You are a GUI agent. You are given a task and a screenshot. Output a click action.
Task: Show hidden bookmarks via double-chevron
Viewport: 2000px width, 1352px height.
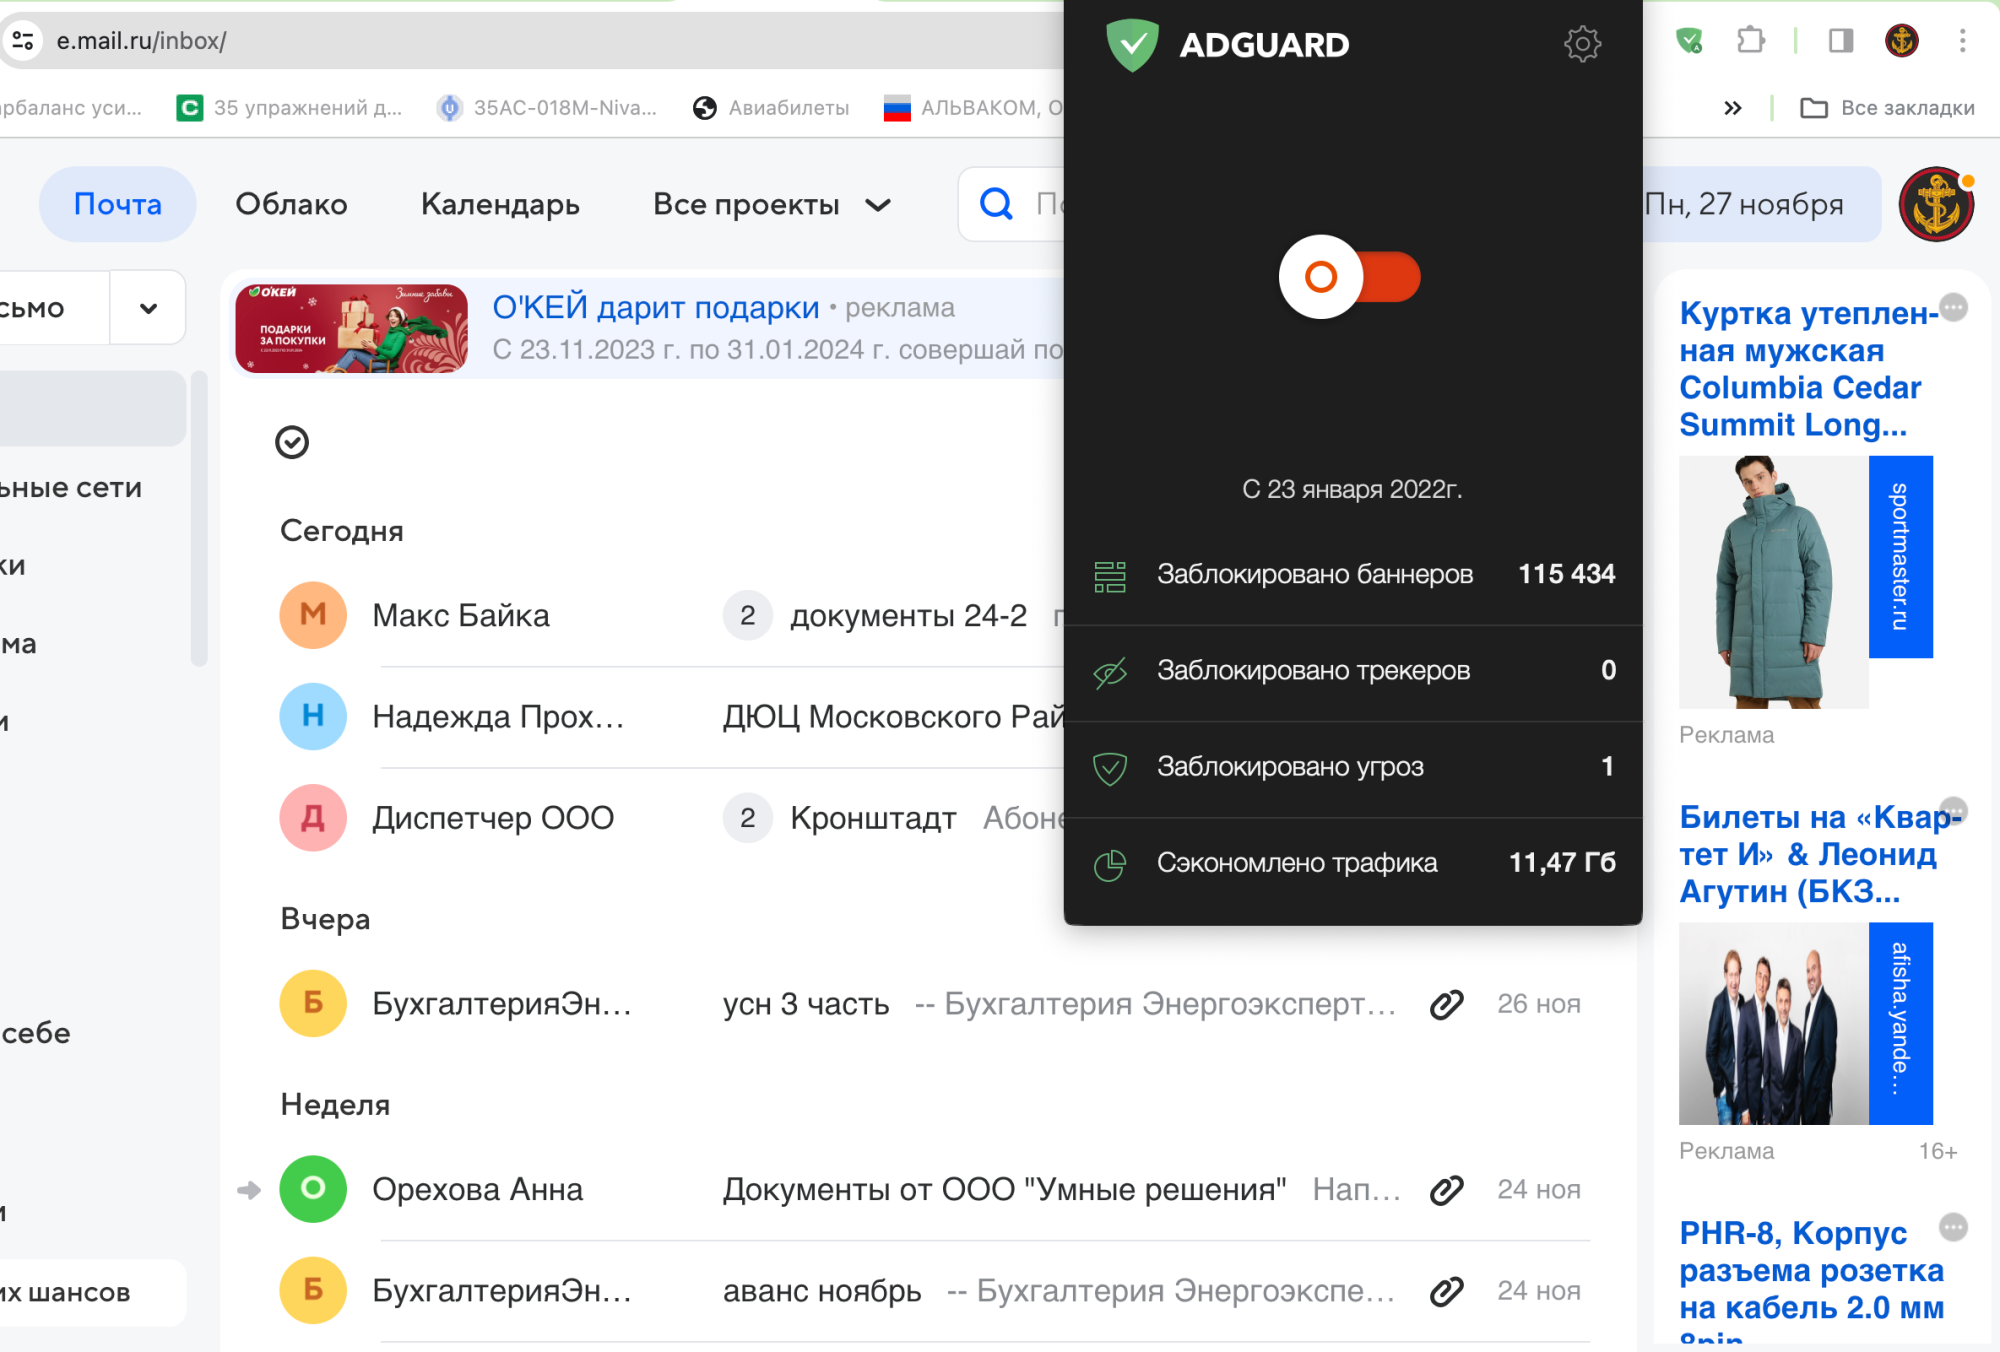[x=1733, y=107]
